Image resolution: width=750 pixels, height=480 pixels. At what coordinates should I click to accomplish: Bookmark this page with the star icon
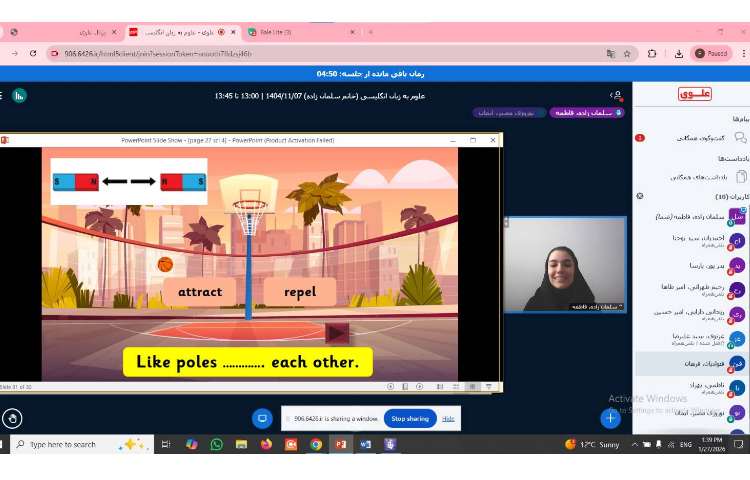[627, 54]
